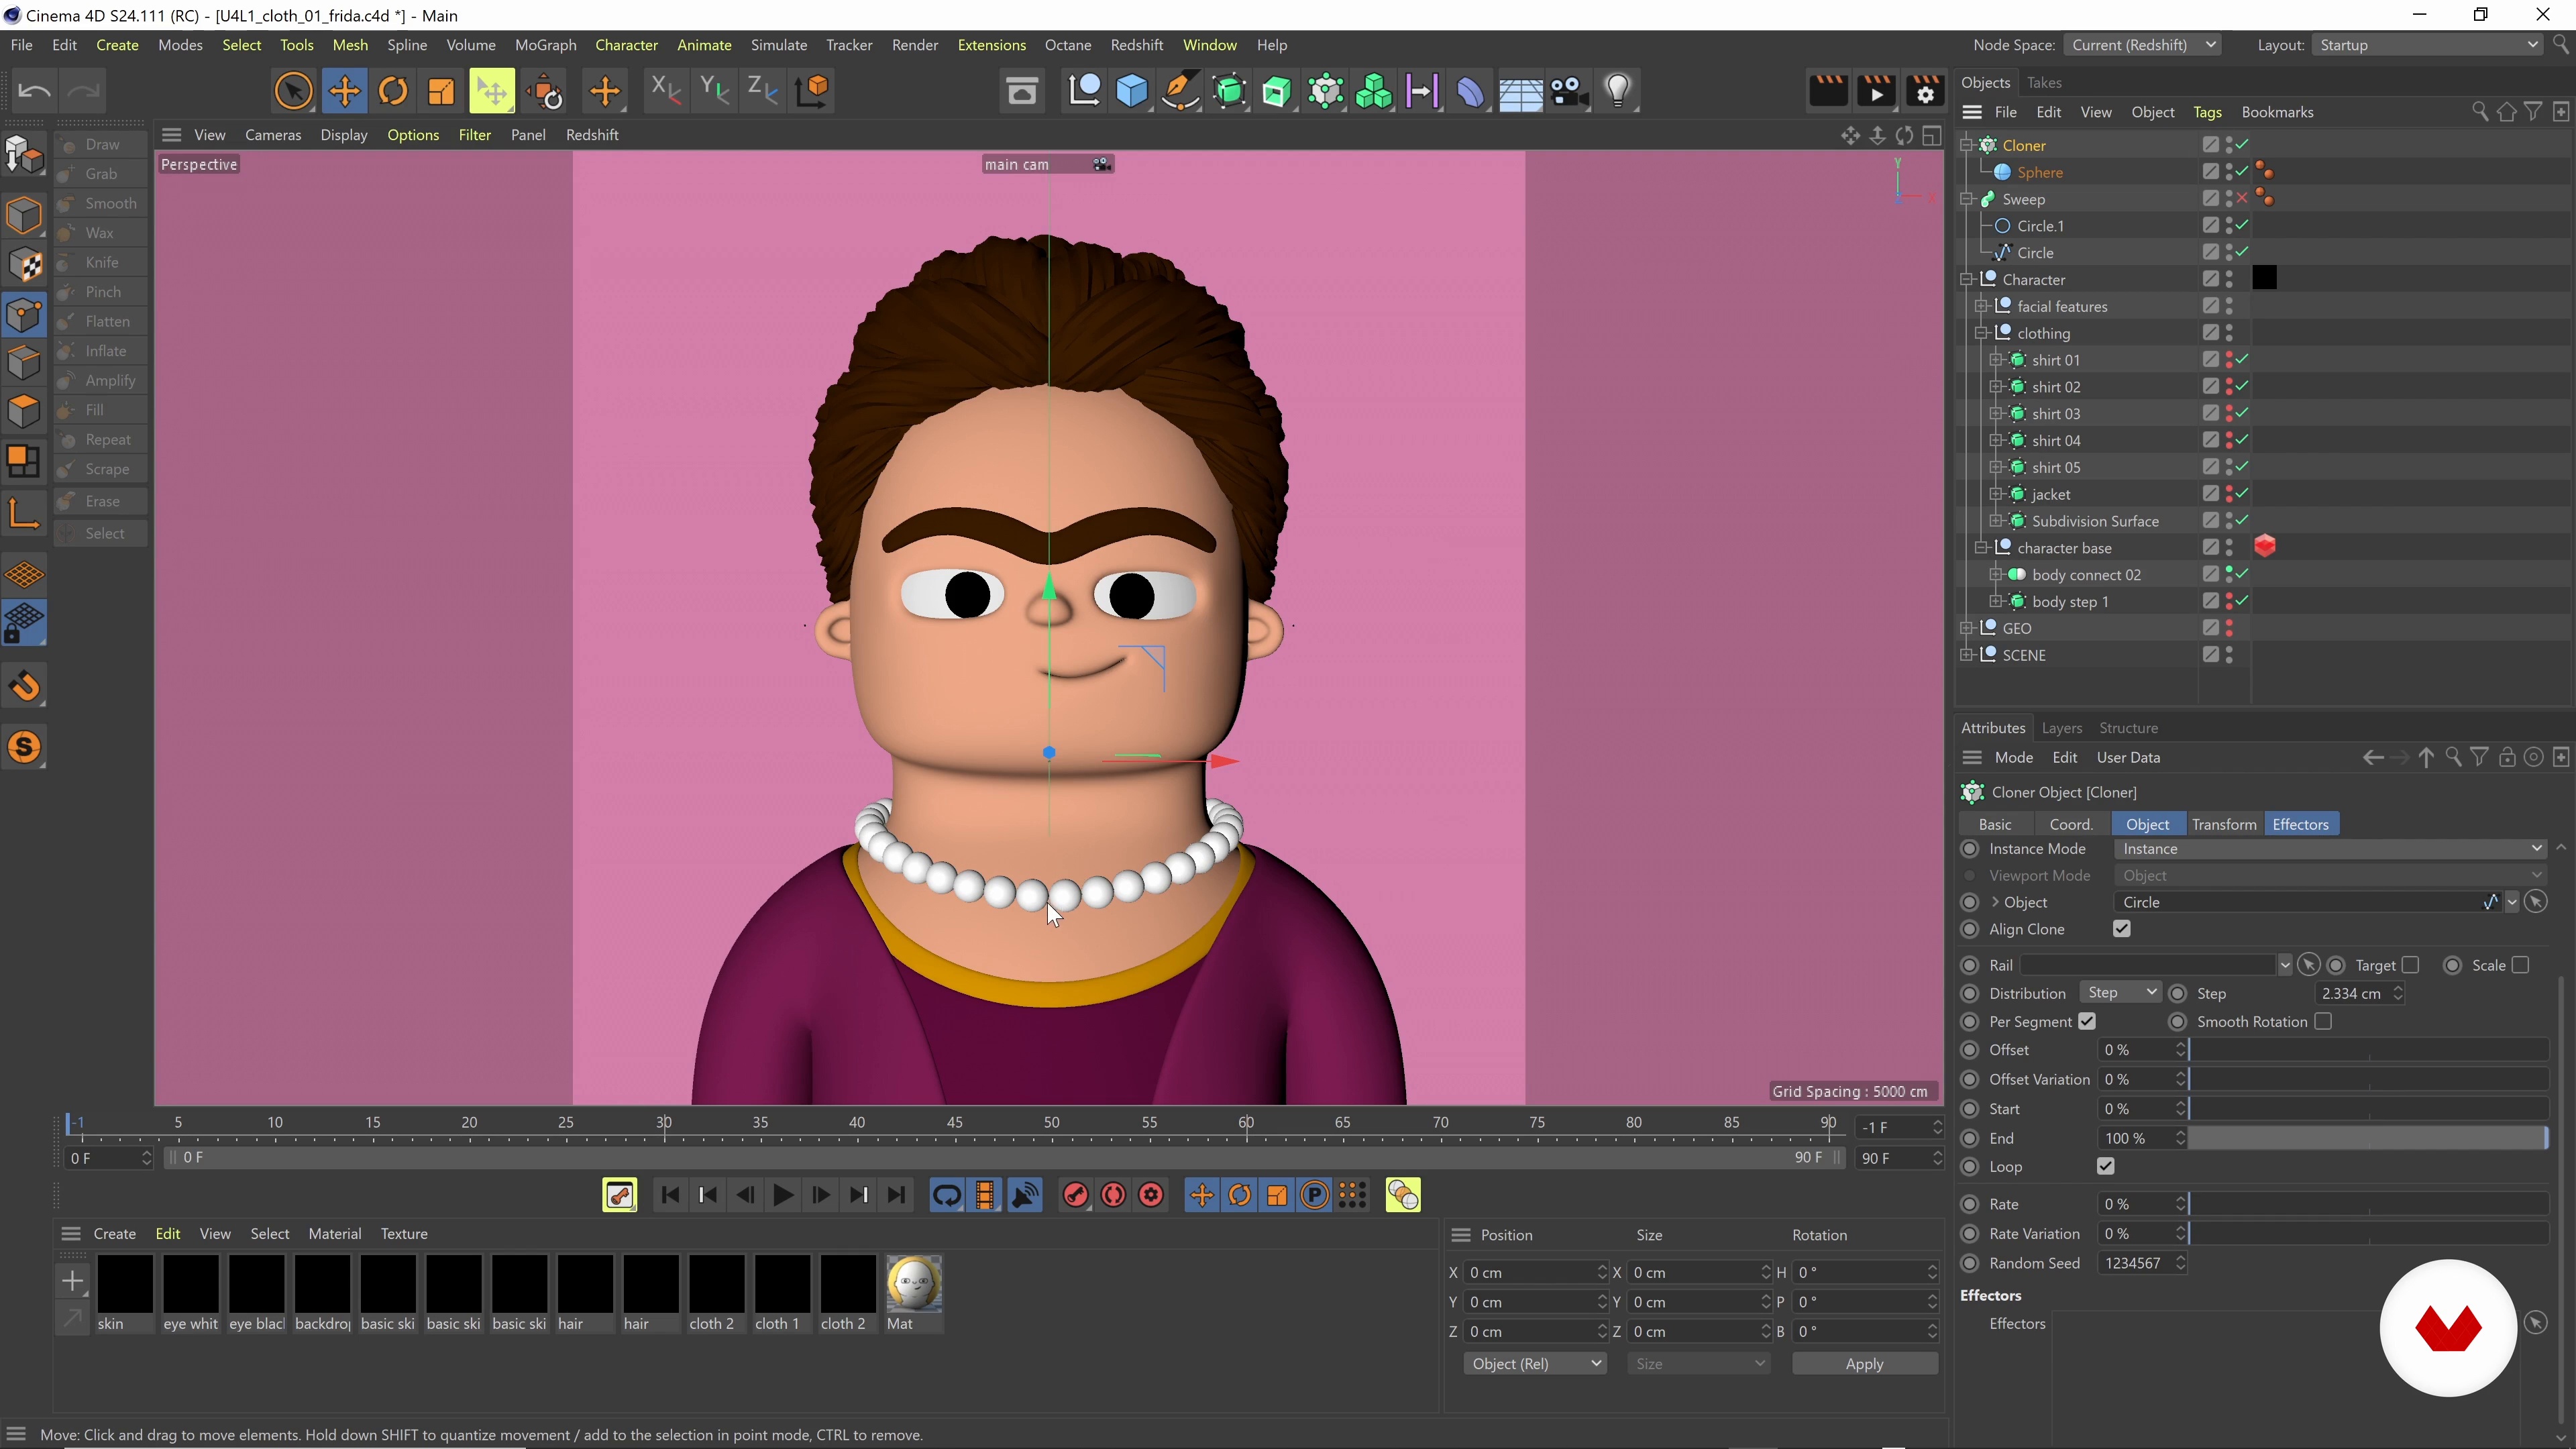
Task: Select the Scale tool
Action: (441, 91)
